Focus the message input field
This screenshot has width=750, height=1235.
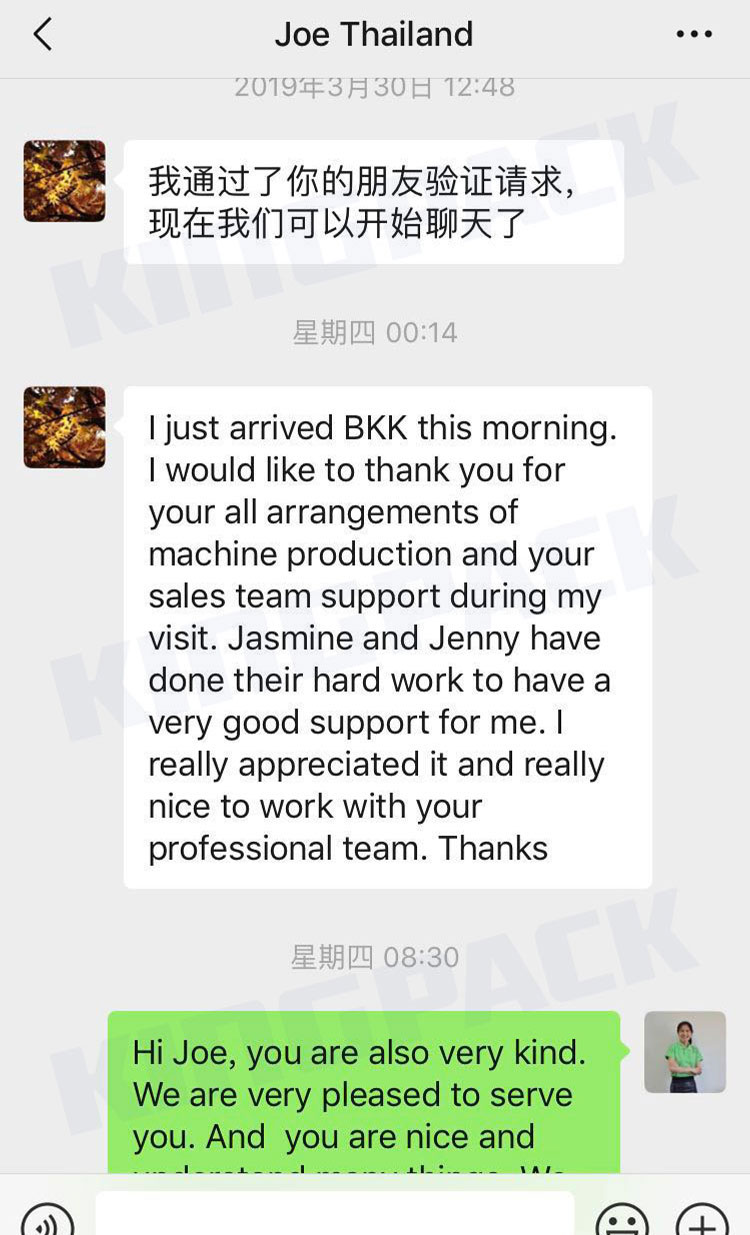click(x=335, y=1213)
